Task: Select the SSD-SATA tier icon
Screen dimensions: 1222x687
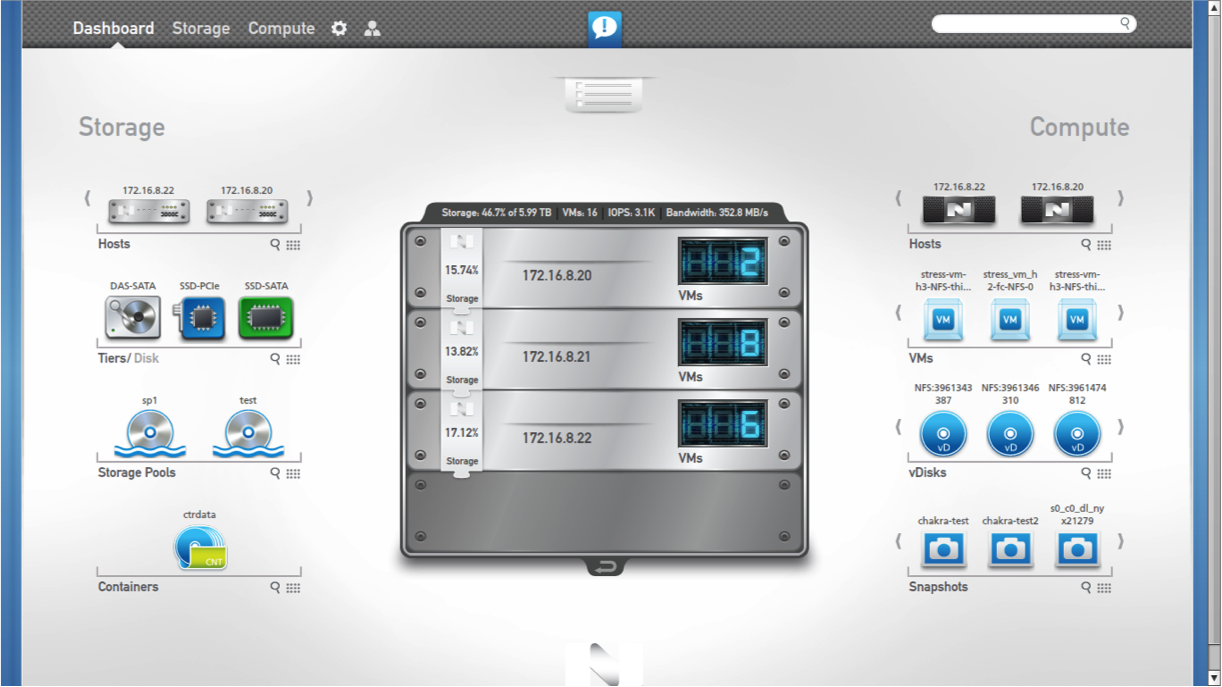Action: [265, 318]
